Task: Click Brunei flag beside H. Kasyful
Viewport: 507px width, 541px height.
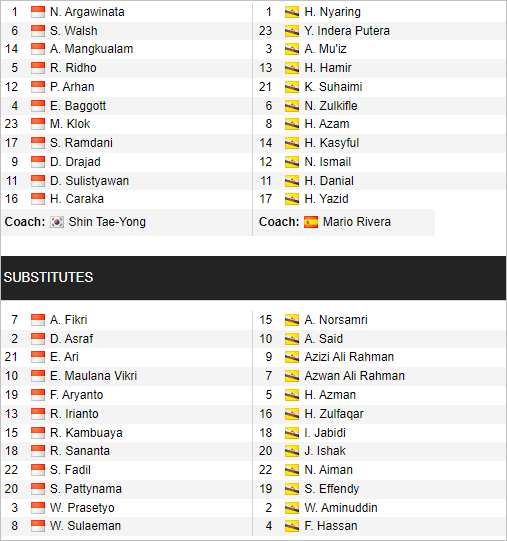Action: [x=292, y=143]
